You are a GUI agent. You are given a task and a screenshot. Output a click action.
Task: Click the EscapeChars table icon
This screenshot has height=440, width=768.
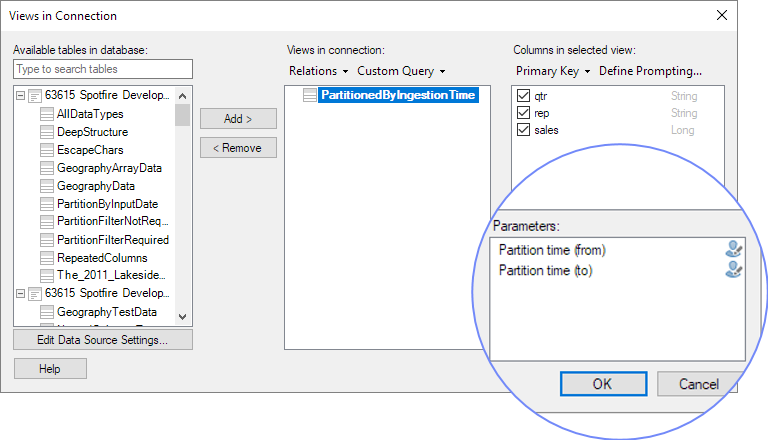(47, 150)
